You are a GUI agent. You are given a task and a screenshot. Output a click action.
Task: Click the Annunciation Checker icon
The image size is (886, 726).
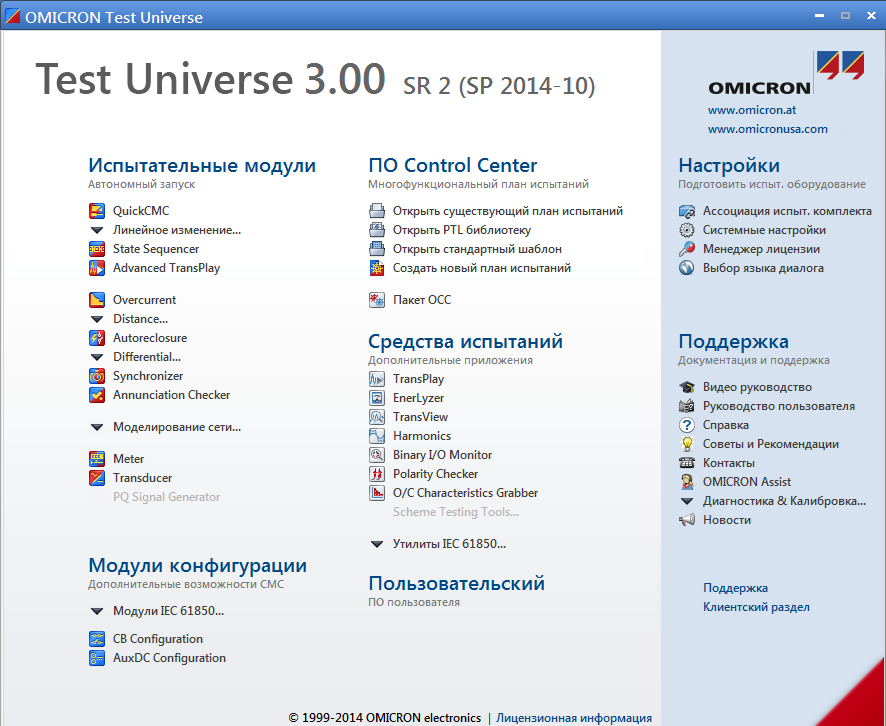pos(97,395)
